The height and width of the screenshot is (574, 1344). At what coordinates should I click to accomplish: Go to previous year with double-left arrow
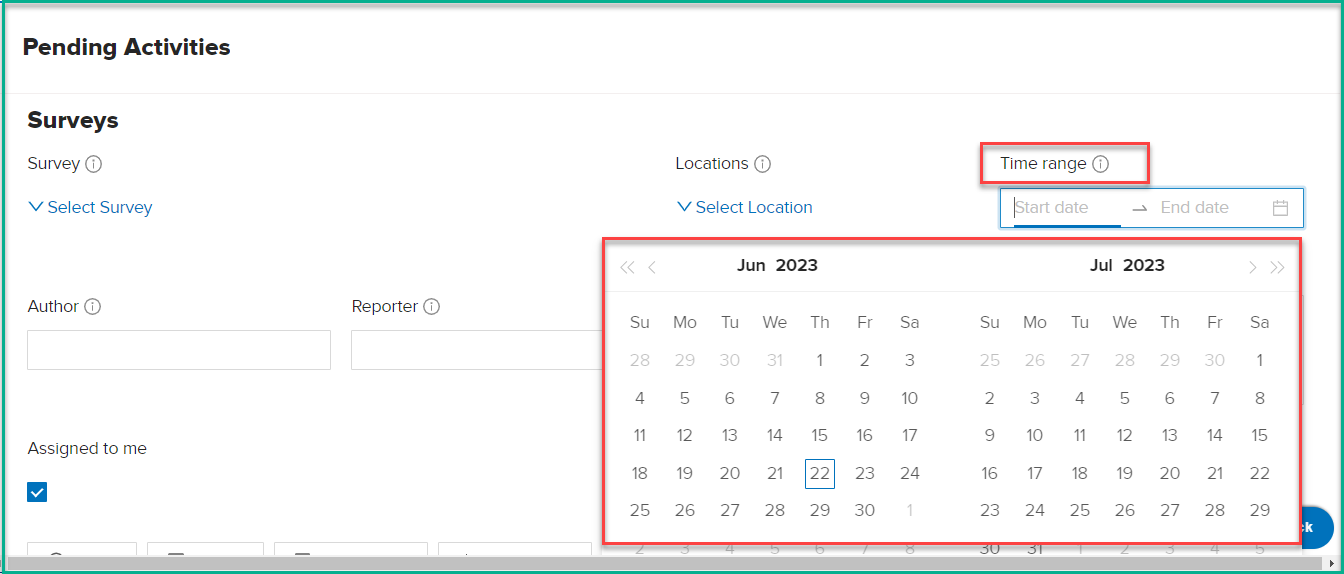coord(627,267)
